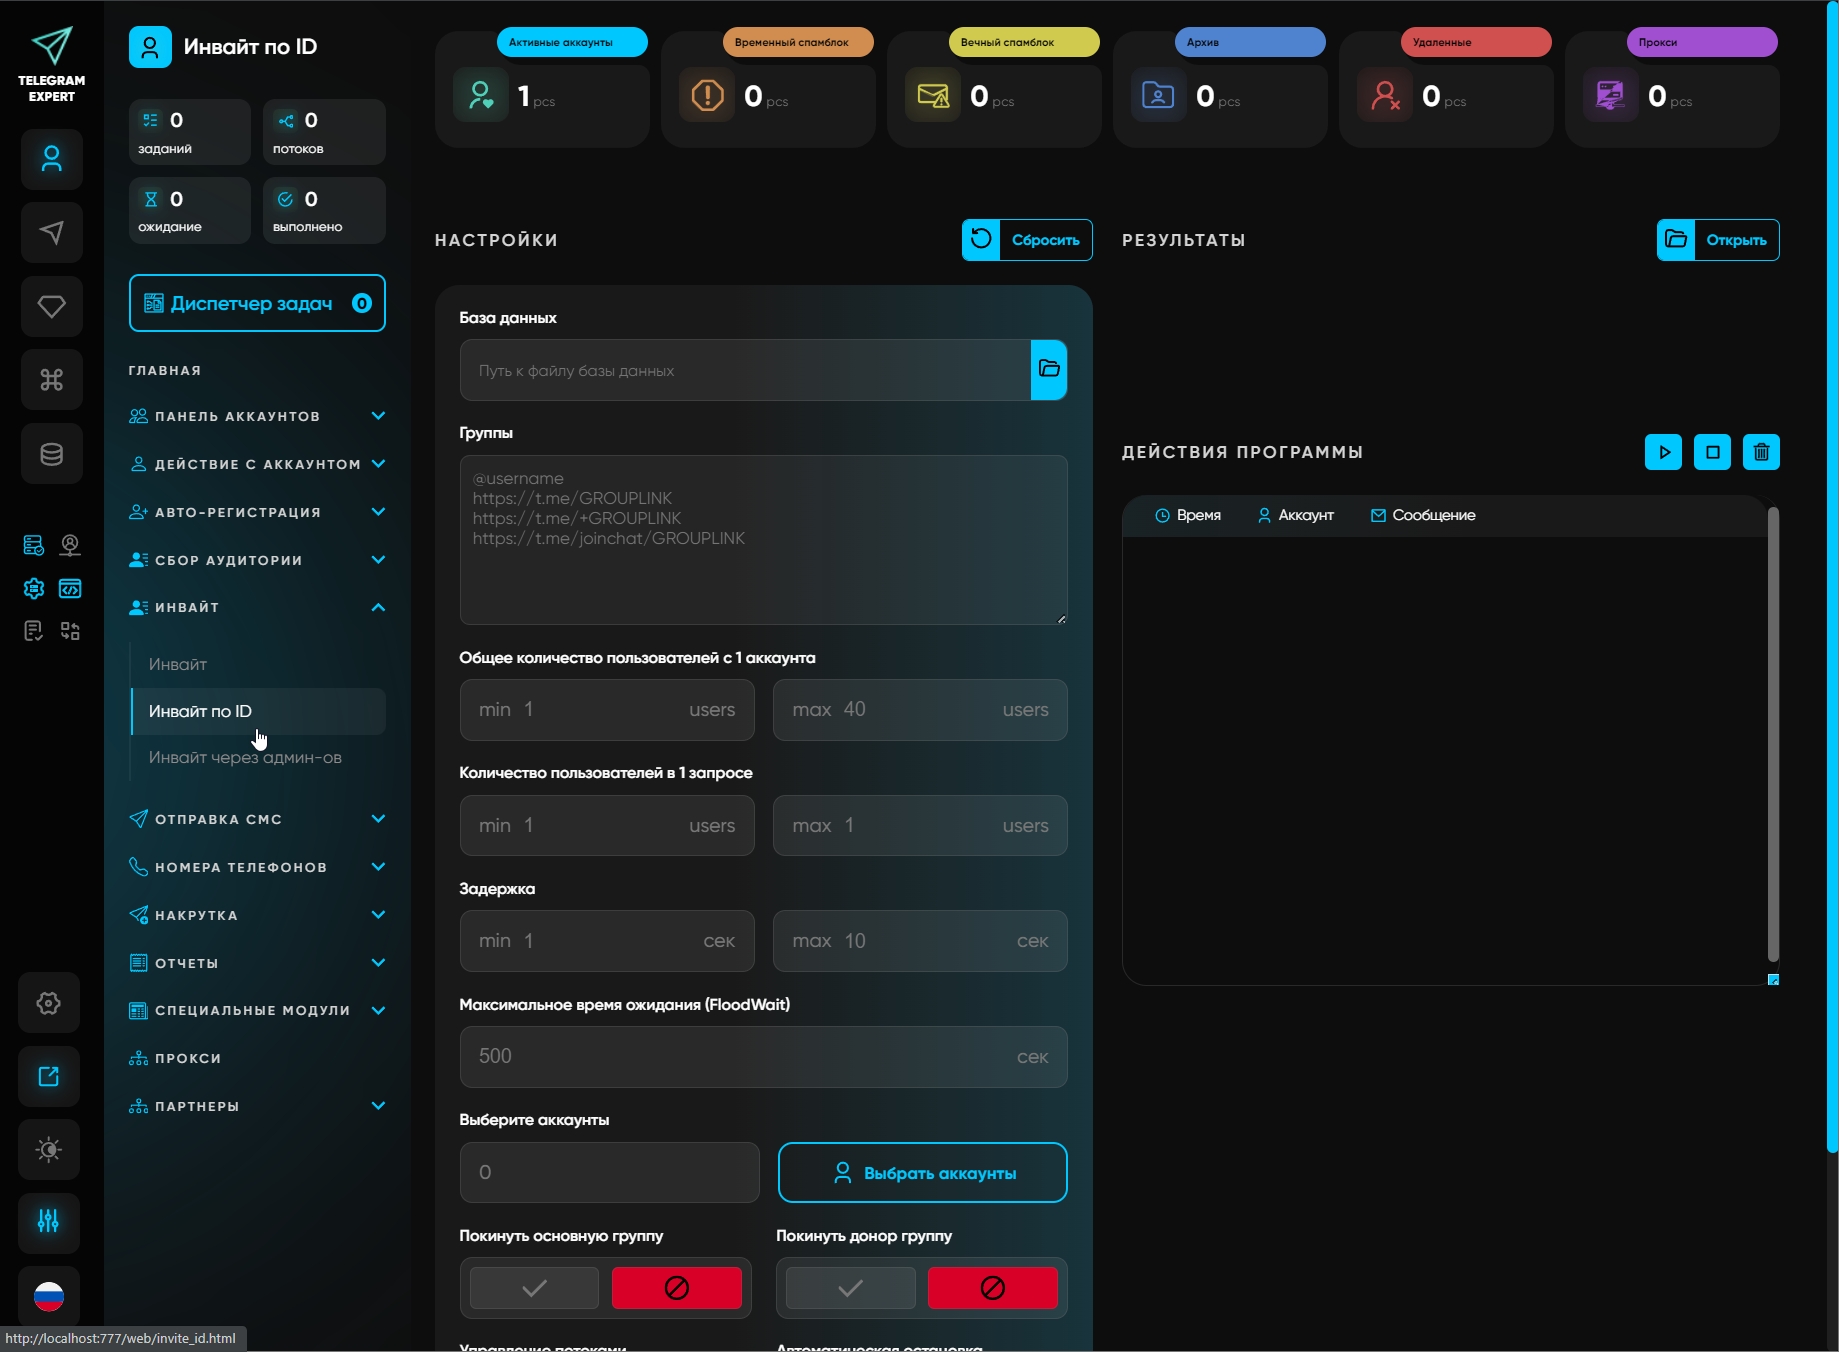This screenshot has width=1839, height=1352.
Task: Disable red option under Покинуть донор группу
Action: click(992, 1288)
